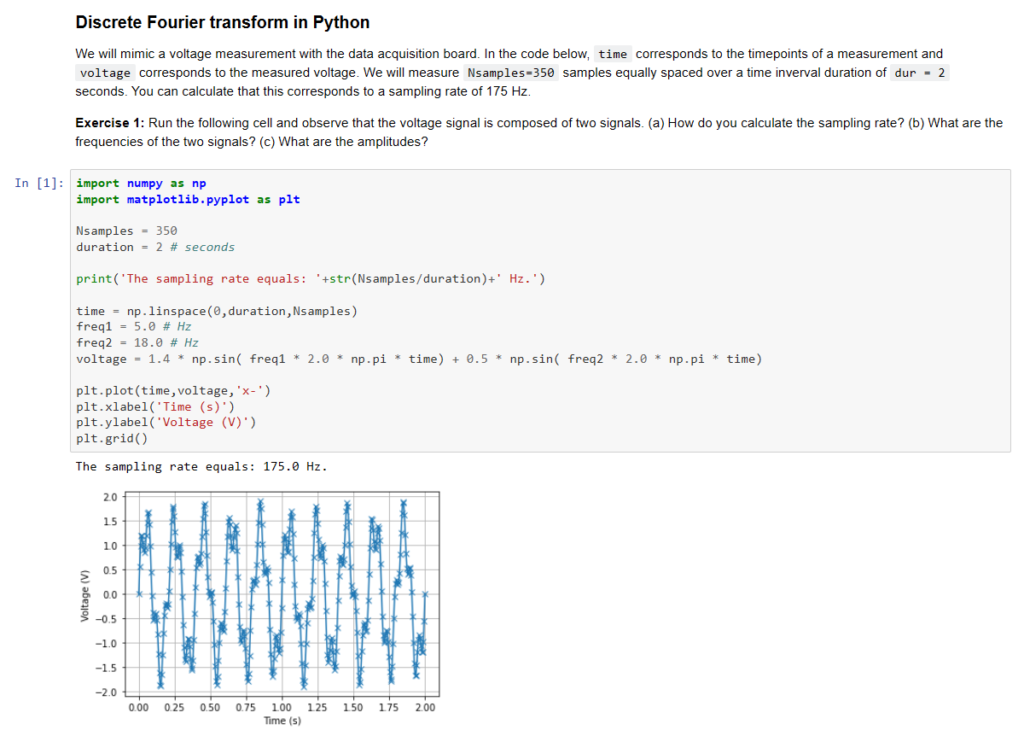Viewport: 1024px width, 736px height.
Task: Click the np.linspace time definition line
Action: point(216,311)
